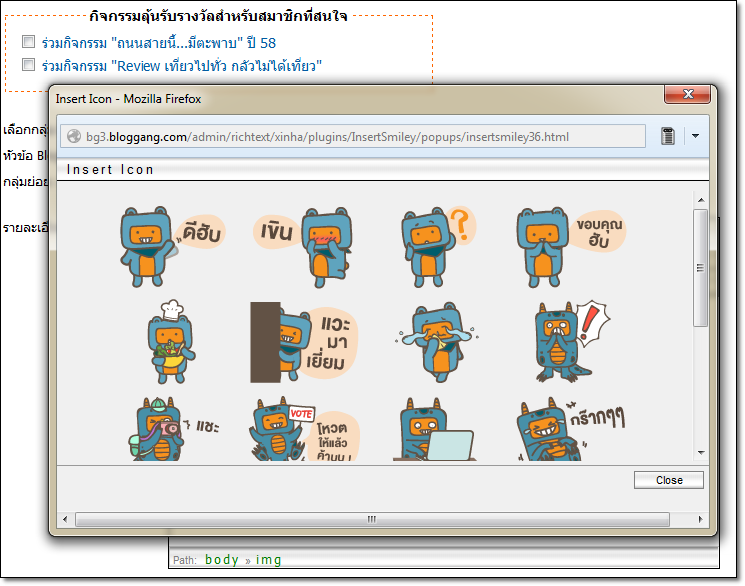Image resolution: width=745 pixels, height=586 pixels.
Task: Click the vertical scrollbar thumb
Action: [700, 268]
